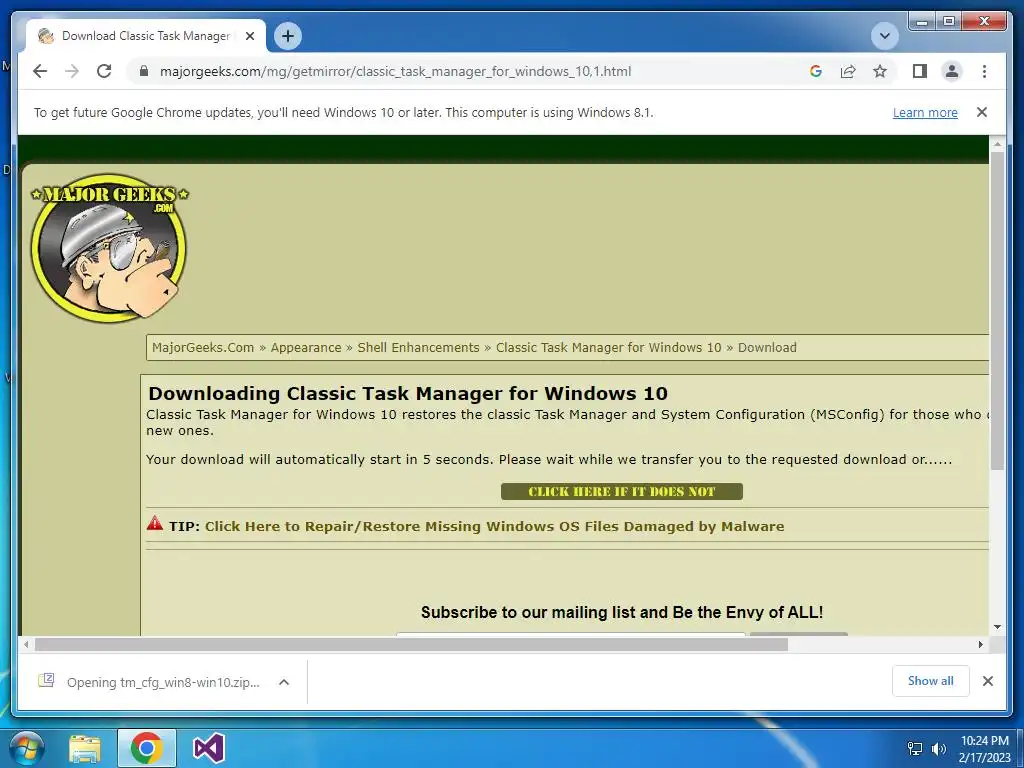Click the scroll left arrow
1024x768 pixels.
click(26, 645)
